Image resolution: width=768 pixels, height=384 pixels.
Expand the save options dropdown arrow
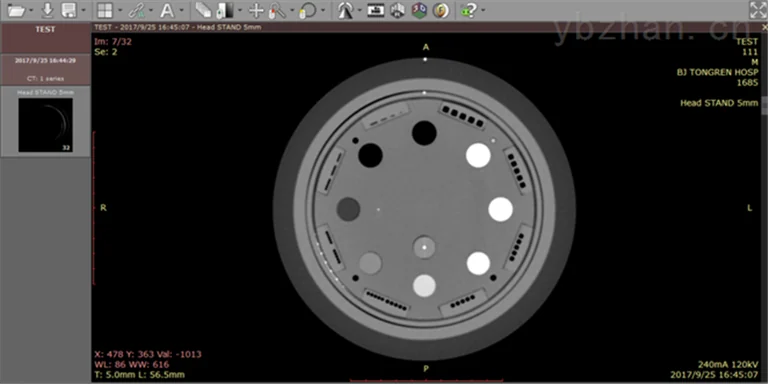83,10
